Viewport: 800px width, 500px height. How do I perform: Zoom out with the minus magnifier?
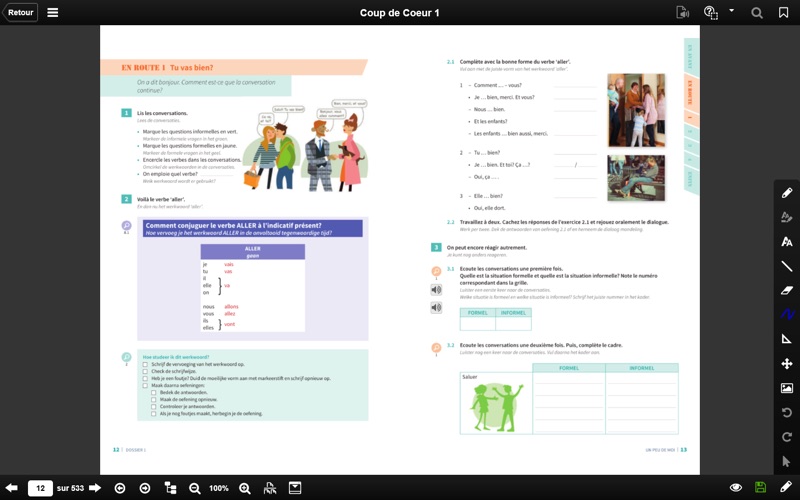pyautogui.click(x=194, y=488)
